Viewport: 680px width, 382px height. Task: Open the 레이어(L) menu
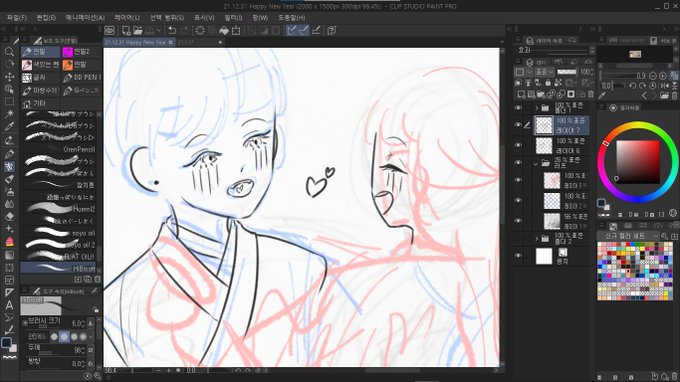[x=127, y=18]
